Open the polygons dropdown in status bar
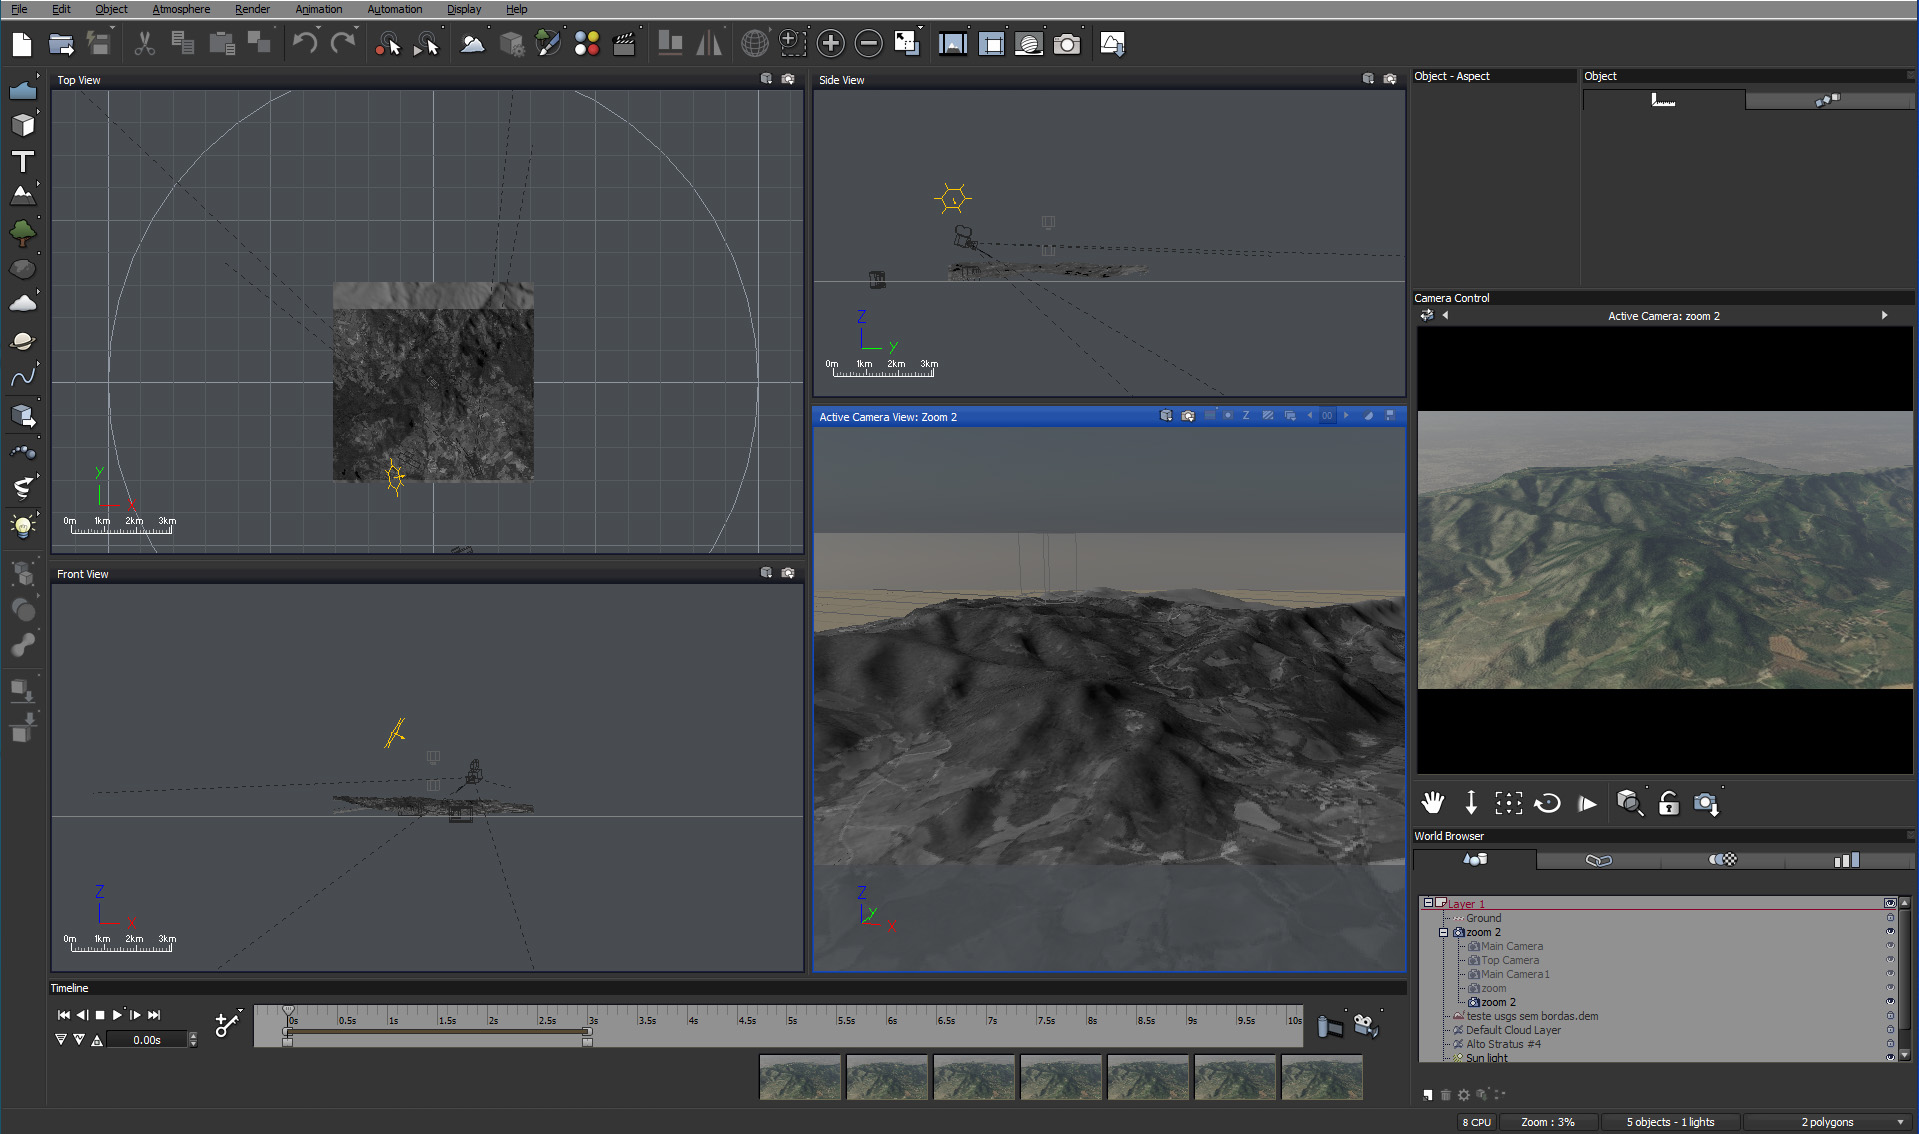The height and width of the screenshot is (1134, 1919). 1900,1122
